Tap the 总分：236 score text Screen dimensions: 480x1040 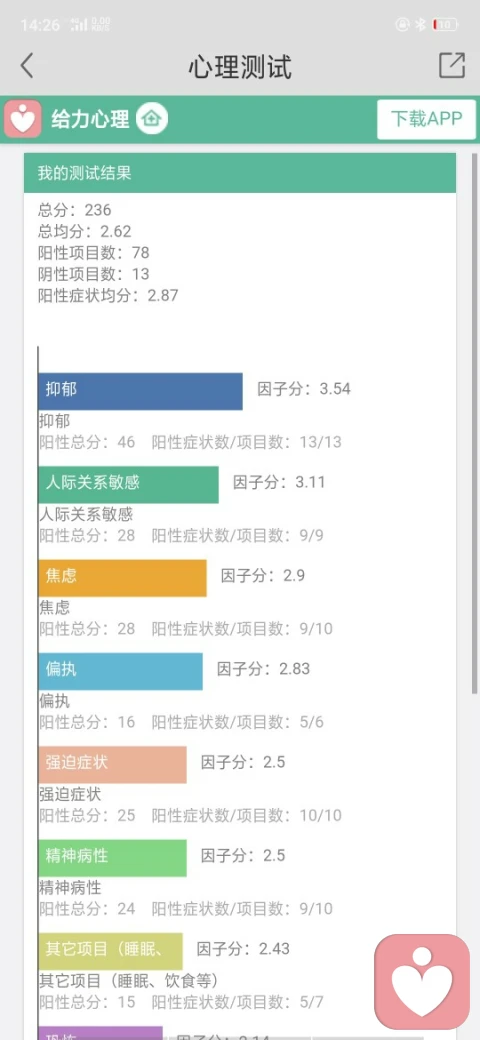point(75,210)
